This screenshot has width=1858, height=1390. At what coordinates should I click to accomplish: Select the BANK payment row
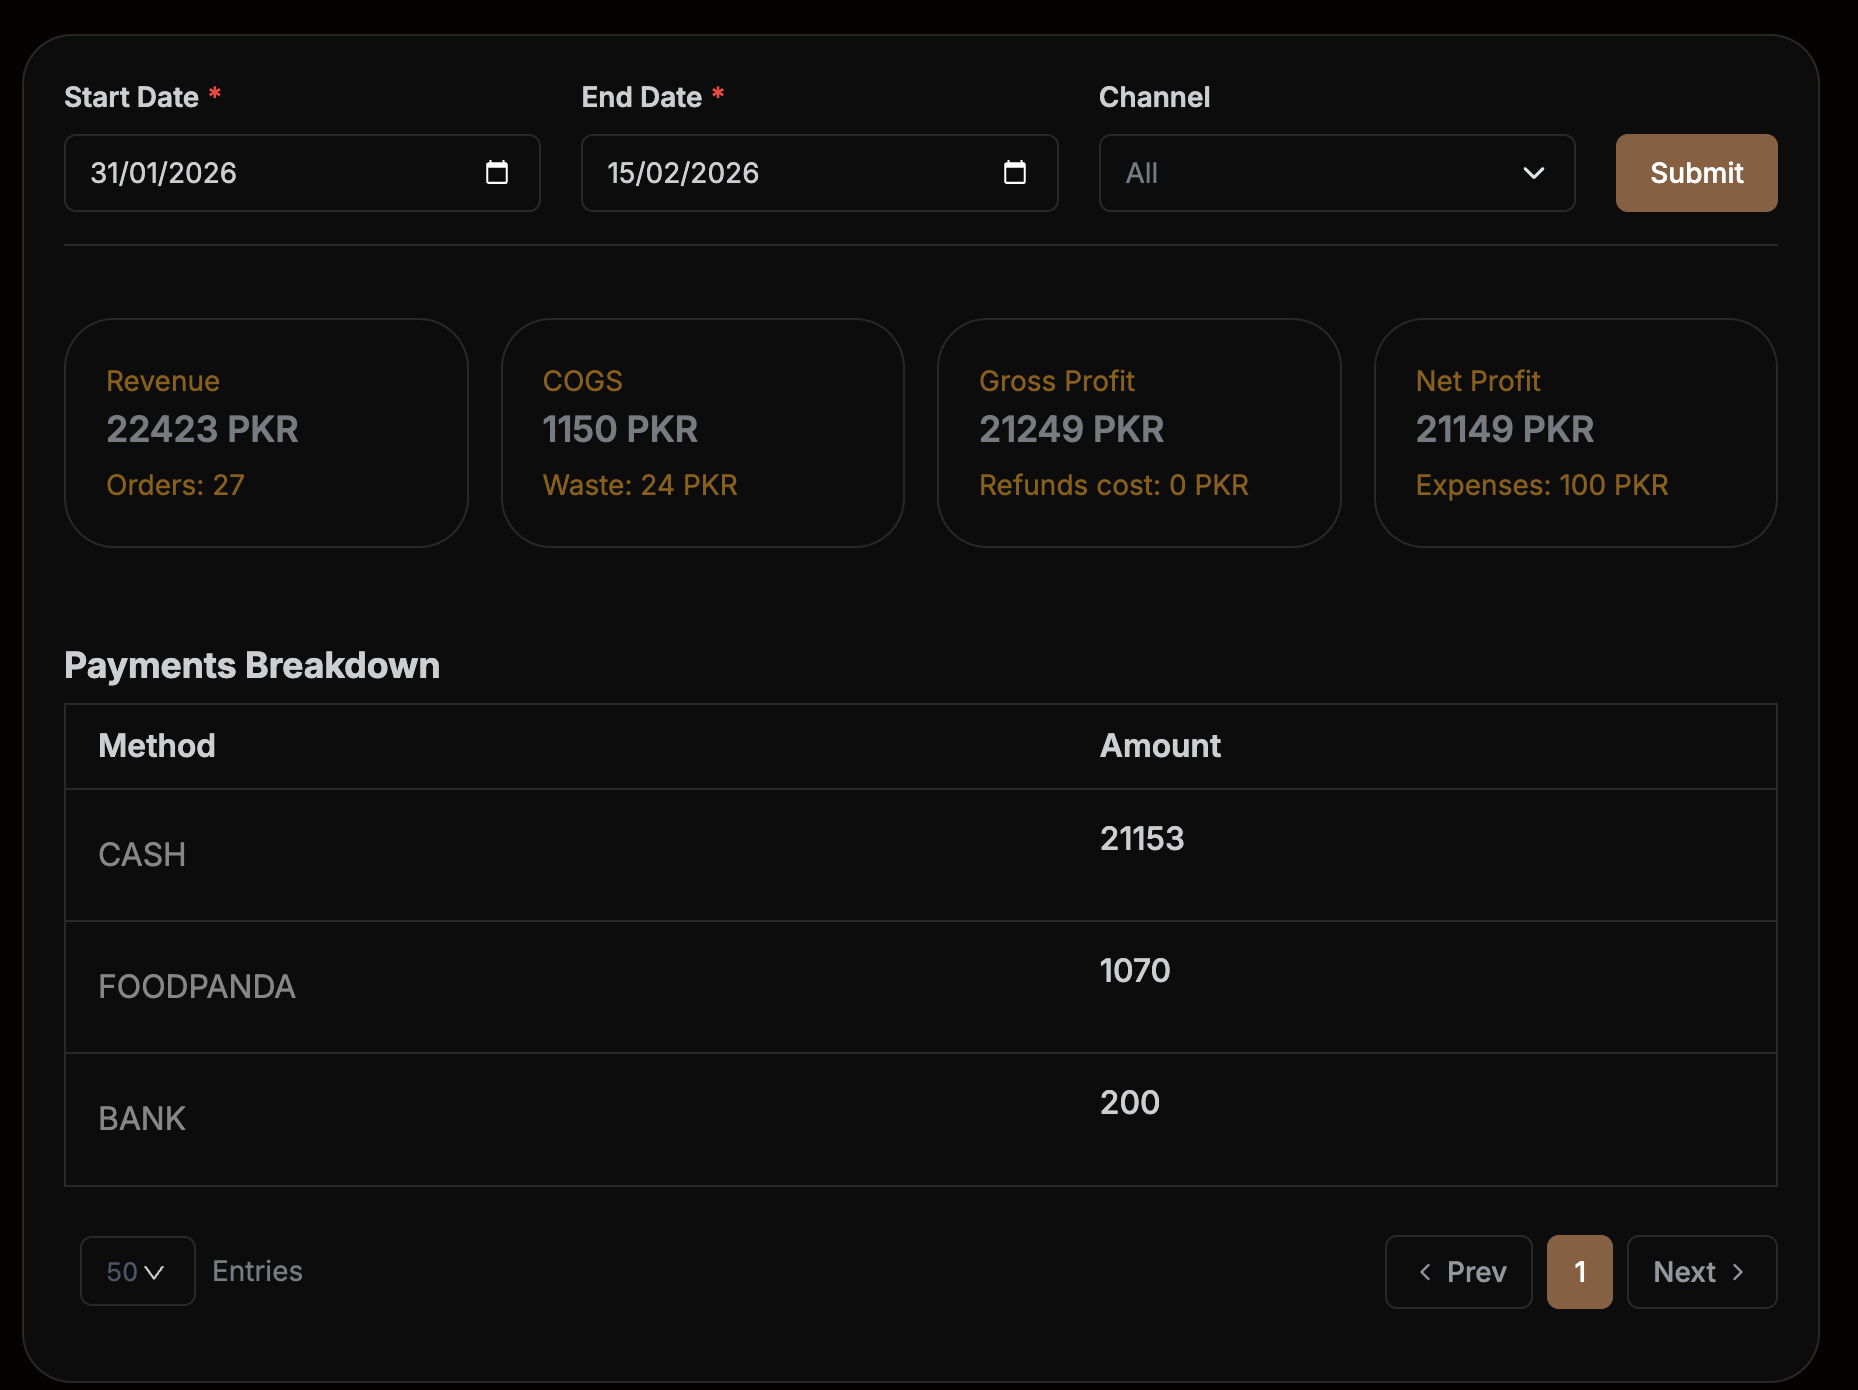click(920, 1119)
